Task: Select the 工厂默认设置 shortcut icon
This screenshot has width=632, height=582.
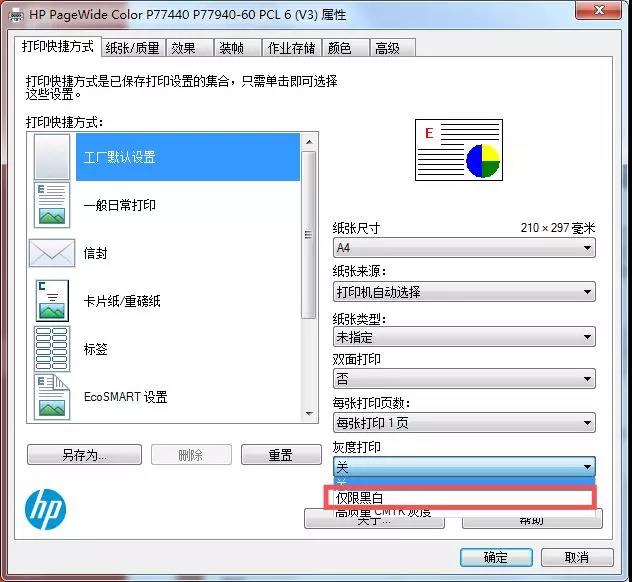Action: (x=52, y=157)
